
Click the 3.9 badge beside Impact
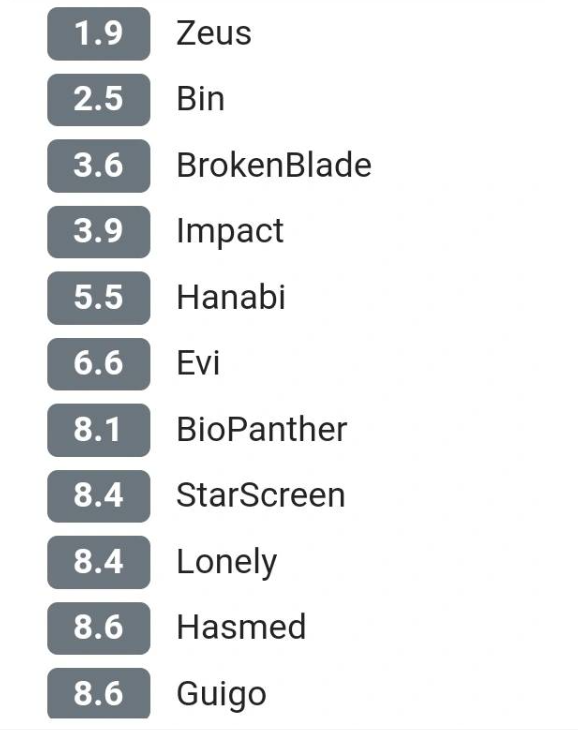(99, 231)
